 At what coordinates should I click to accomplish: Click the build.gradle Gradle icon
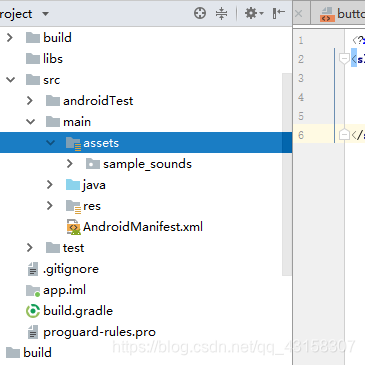[x=33, y=311]
